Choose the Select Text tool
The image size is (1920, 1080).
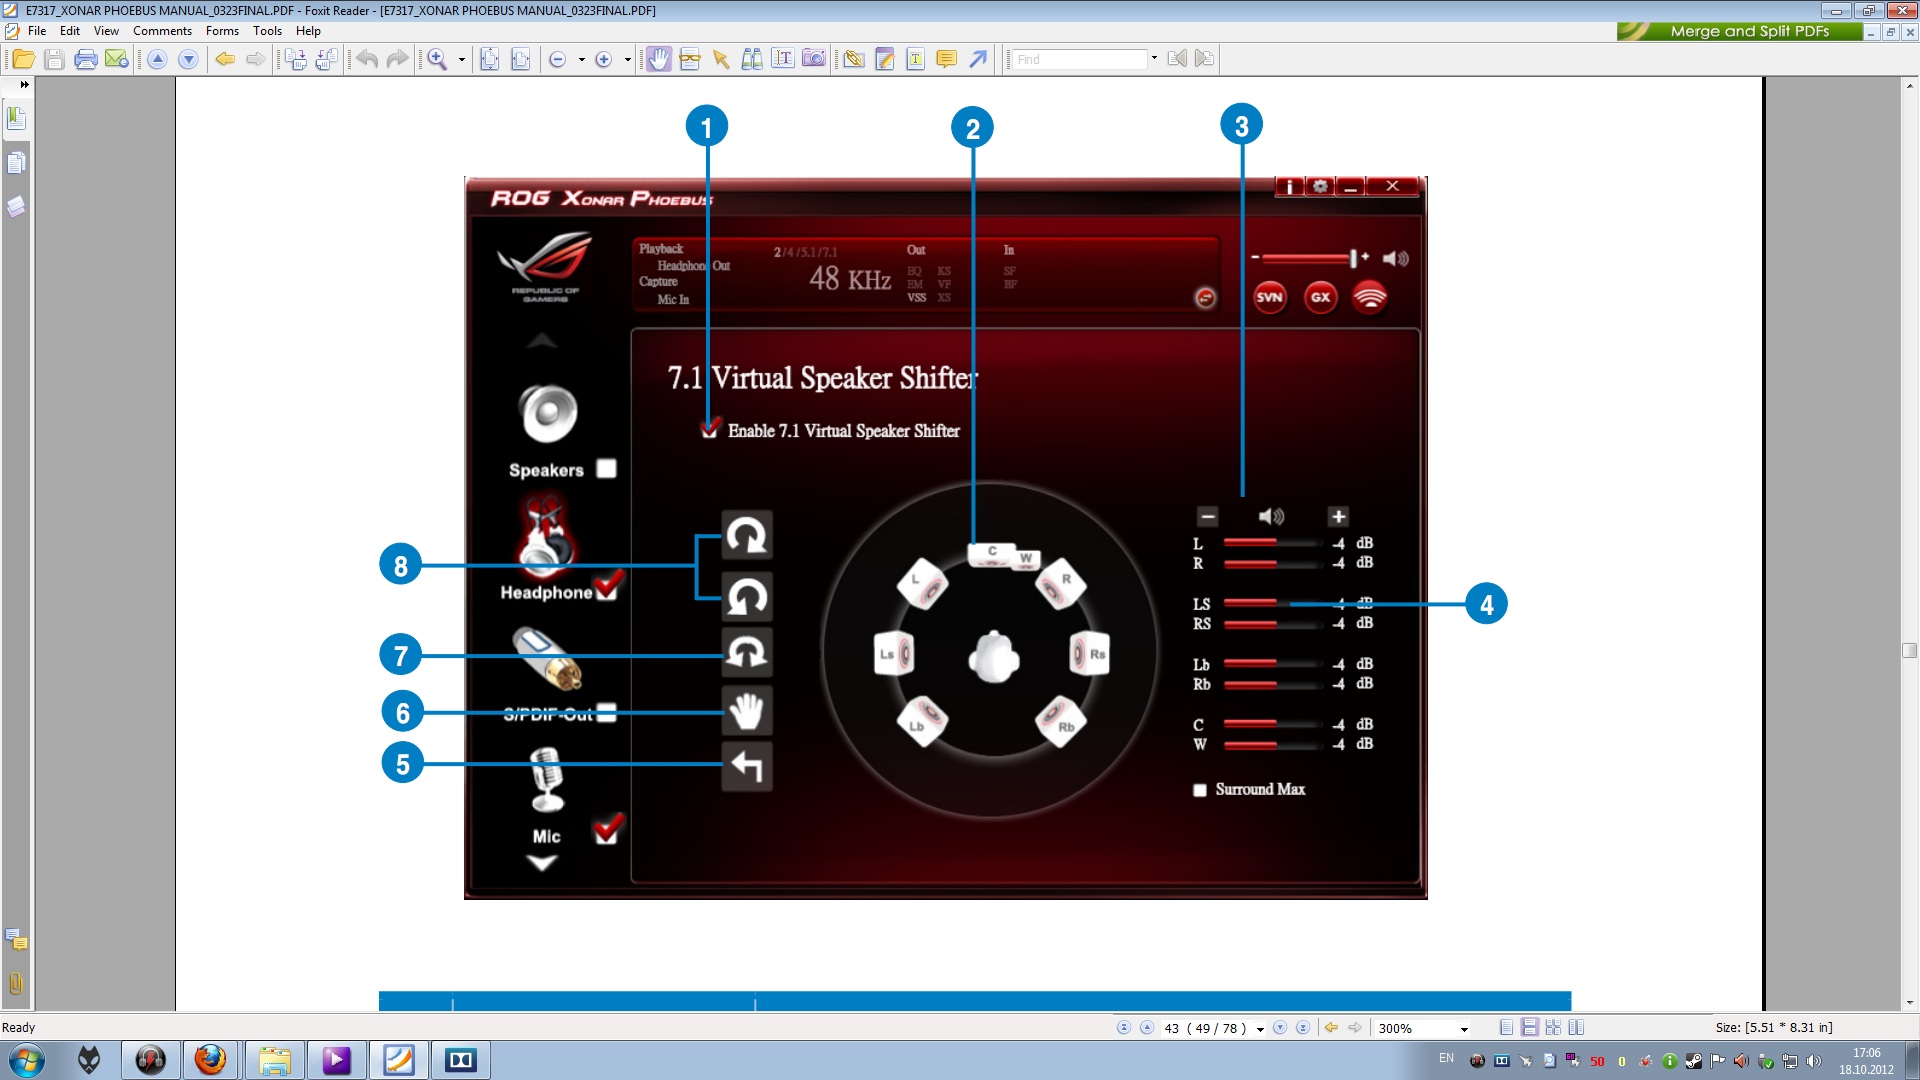click(x=689, y=59)
